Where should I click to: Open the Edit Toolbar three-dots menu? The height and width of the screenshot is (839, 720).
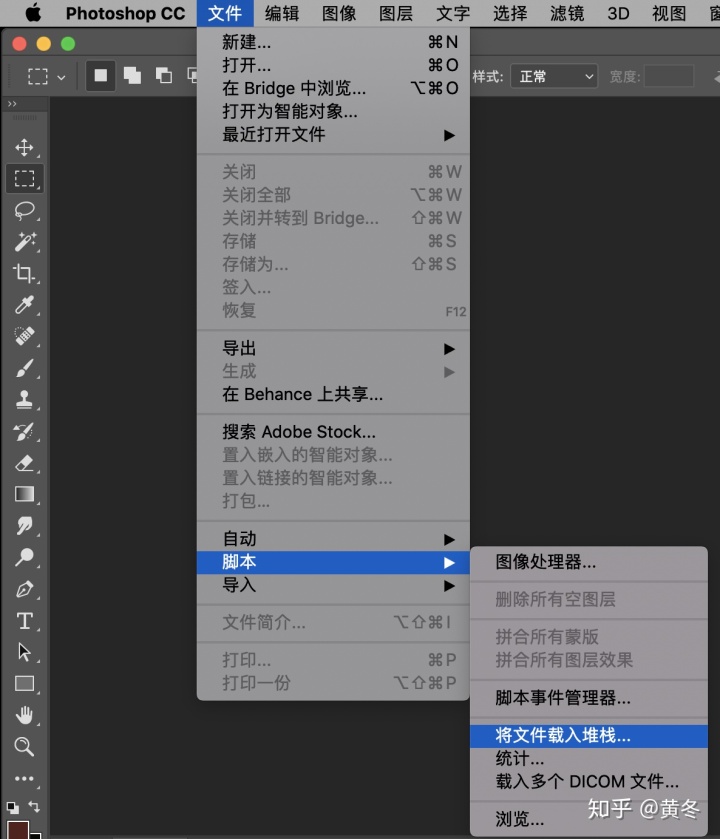pyautogui.click(x=24, y=778)
